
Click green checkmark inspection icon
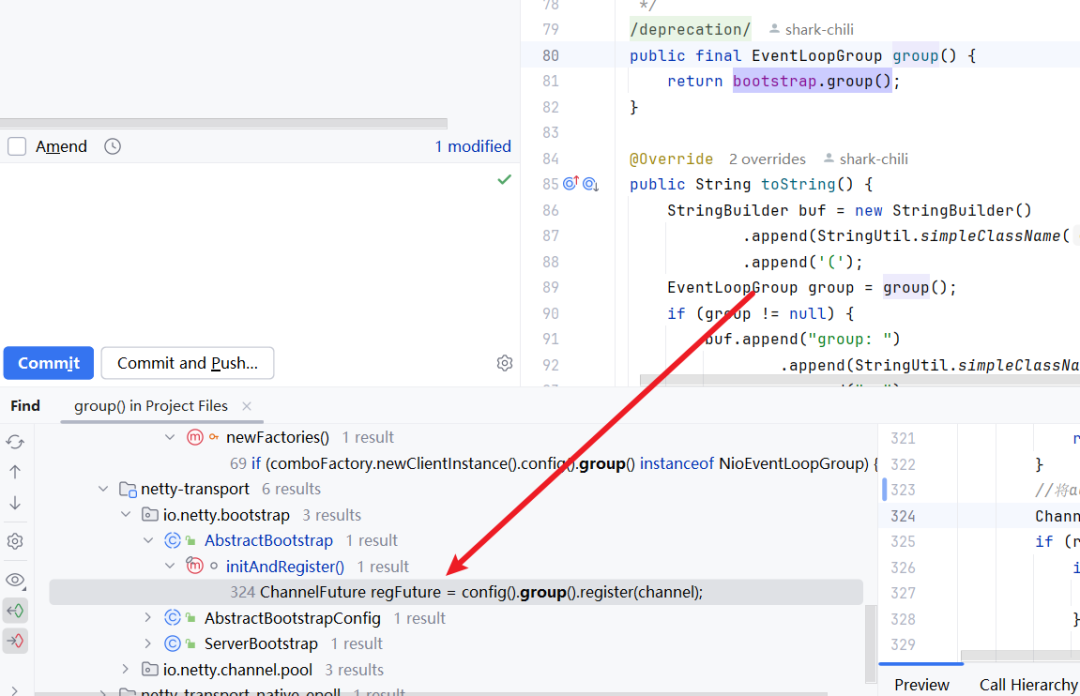point(504,180)
